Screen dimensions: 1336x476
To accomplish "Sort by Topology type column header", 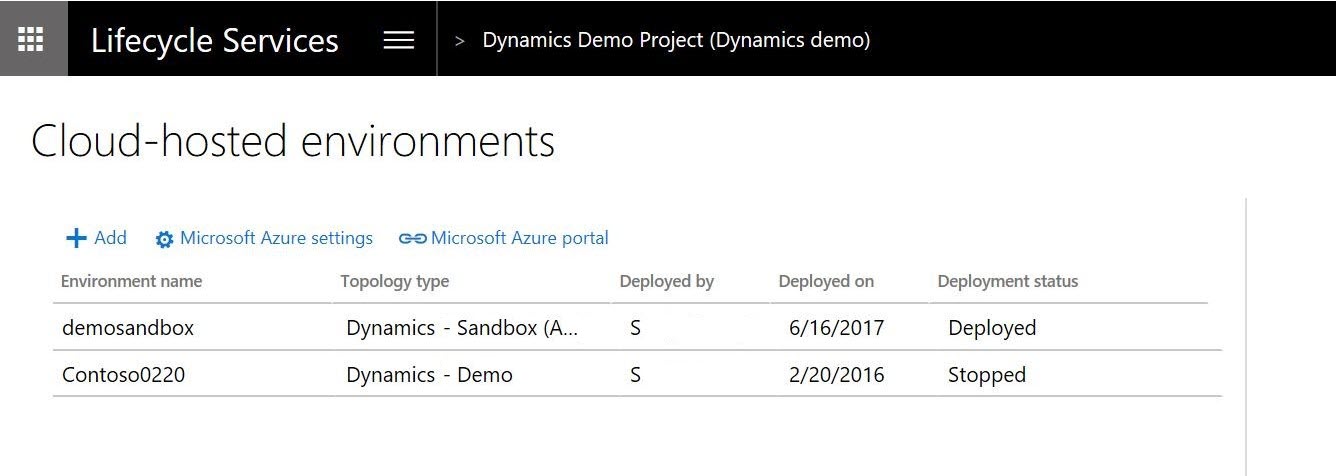I will 394,281.
